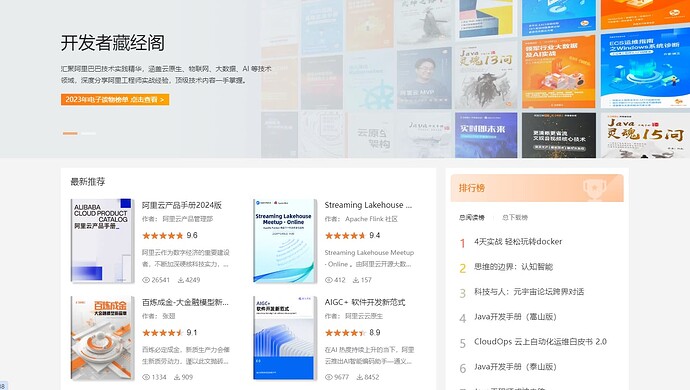Select the first orange carousel indicator

[70, 133]
